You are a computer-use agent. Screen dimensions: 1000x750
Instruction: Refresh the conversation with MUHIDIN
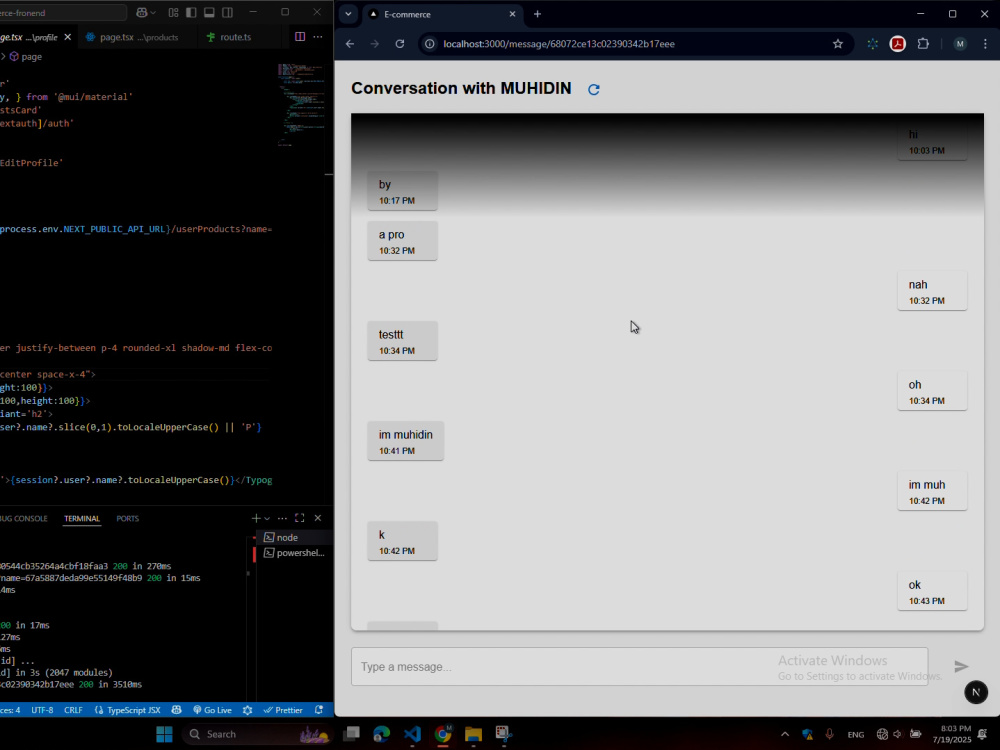click(594, 89)
